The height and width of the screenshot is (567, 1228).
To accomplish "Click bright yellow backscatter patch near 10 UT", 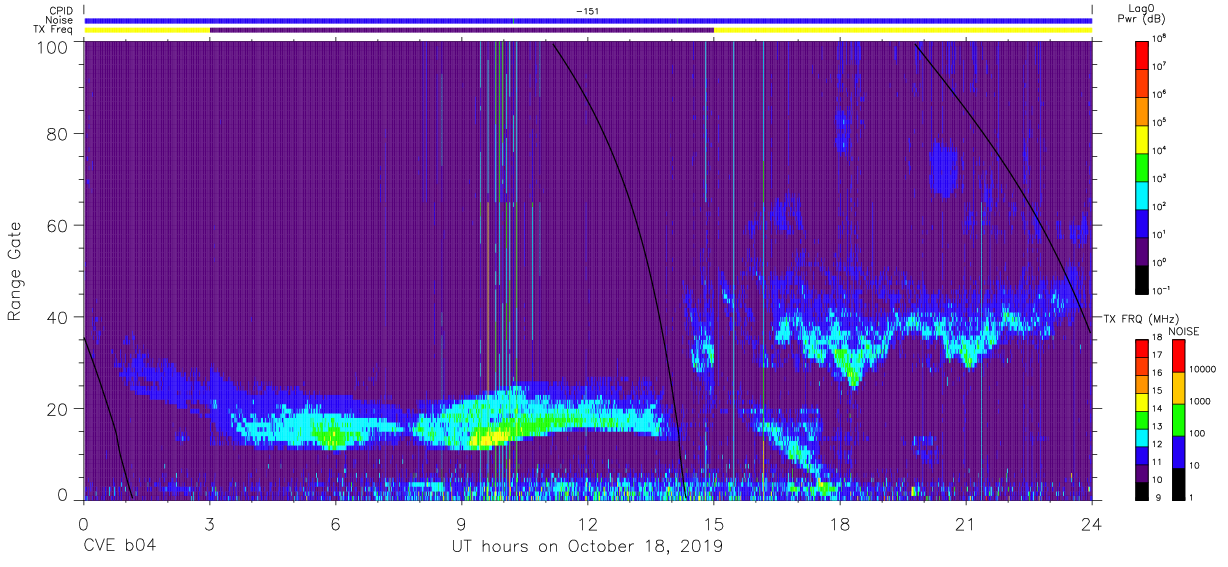I will tap(488, 436).
